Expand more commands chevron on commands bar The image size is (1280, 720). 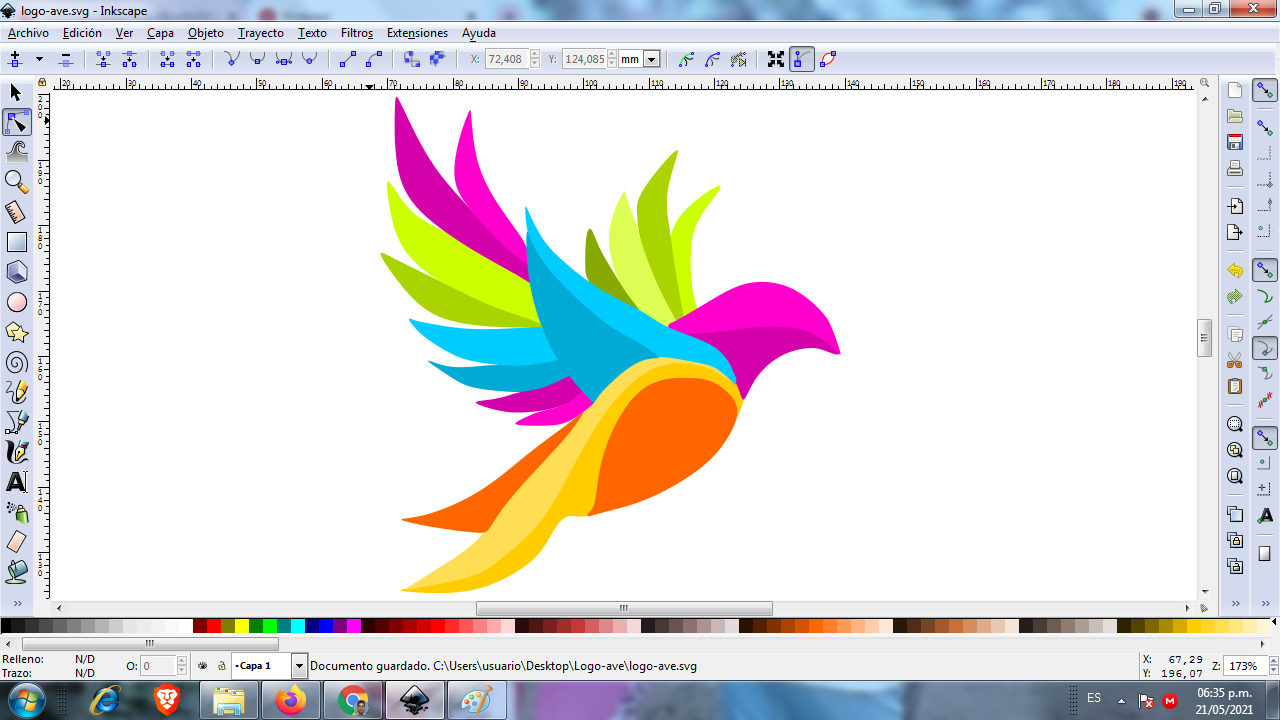[1235, 604]
